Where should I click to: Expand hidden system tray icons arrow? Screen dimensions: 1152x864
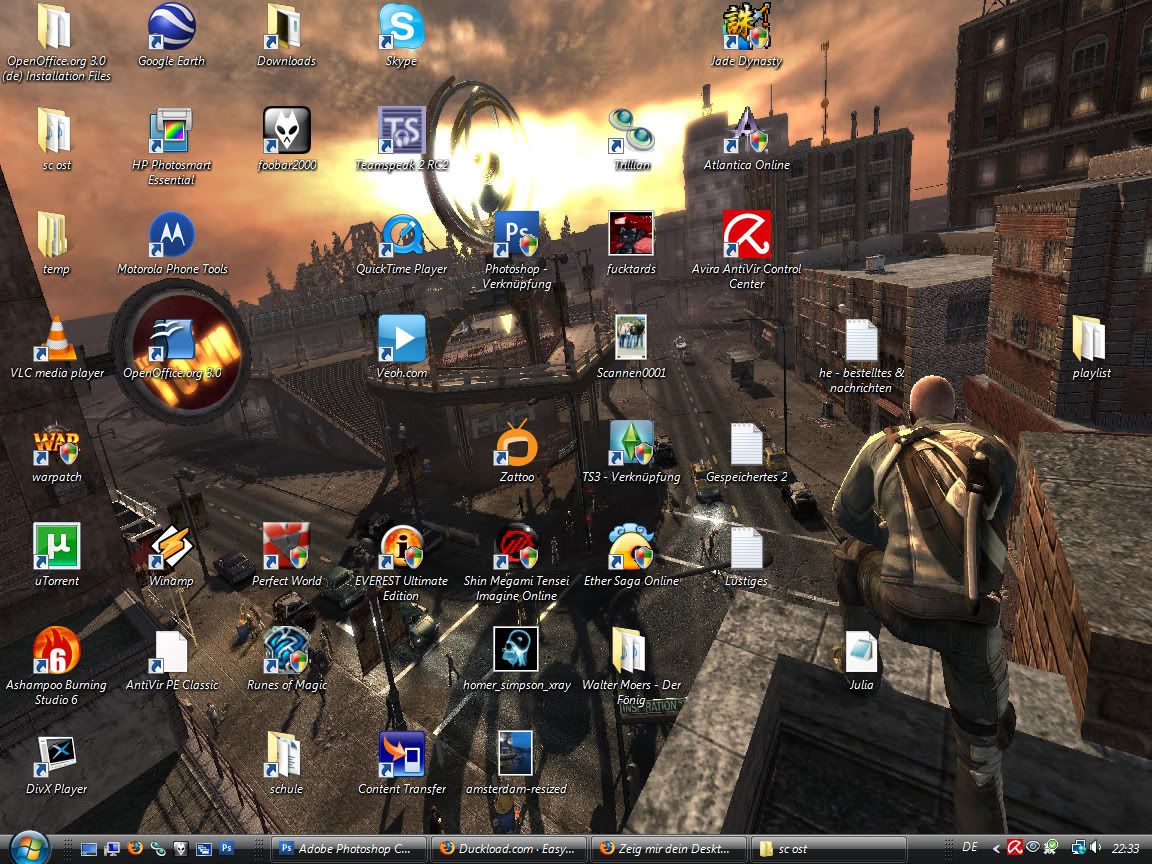(996, 849)
